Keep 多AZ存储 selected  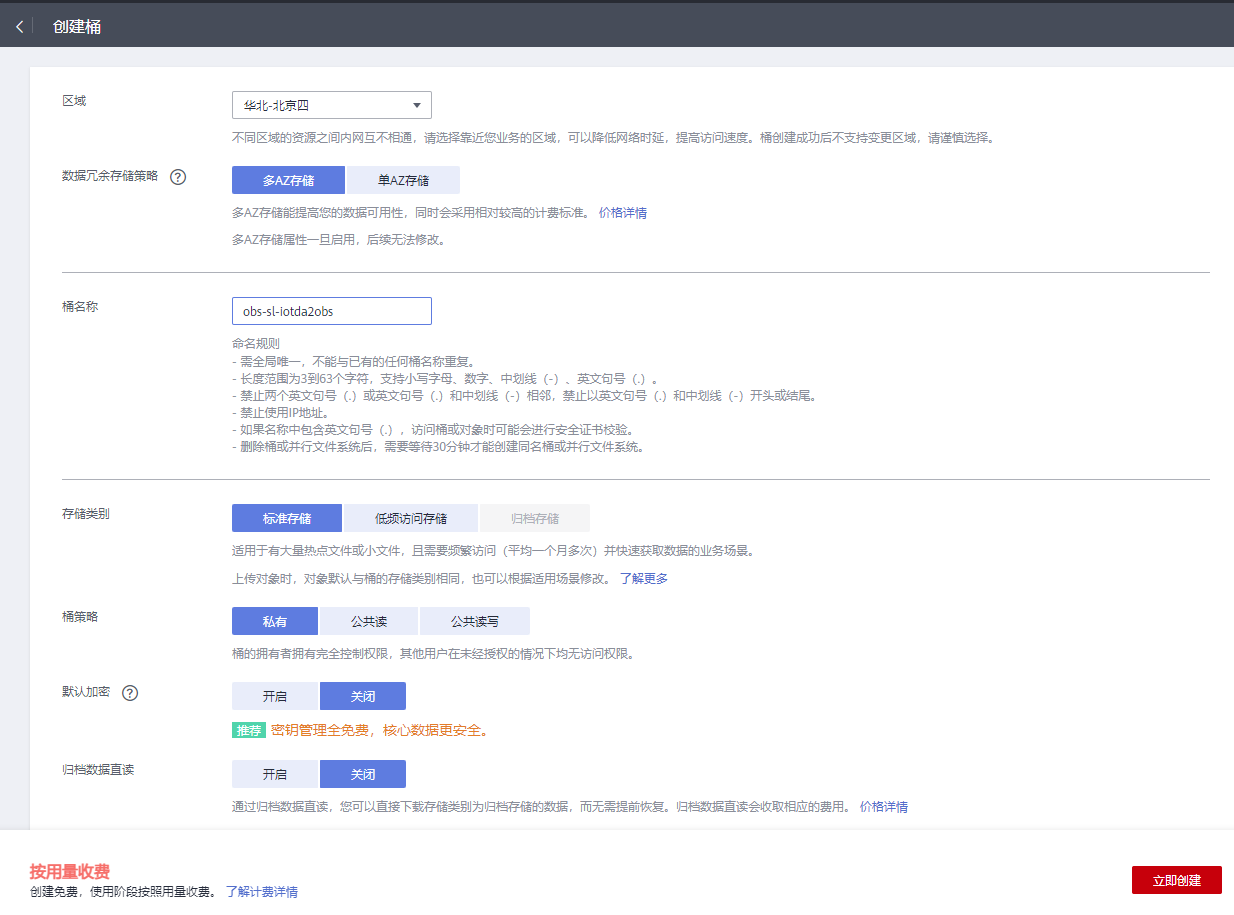pos(288,180)
